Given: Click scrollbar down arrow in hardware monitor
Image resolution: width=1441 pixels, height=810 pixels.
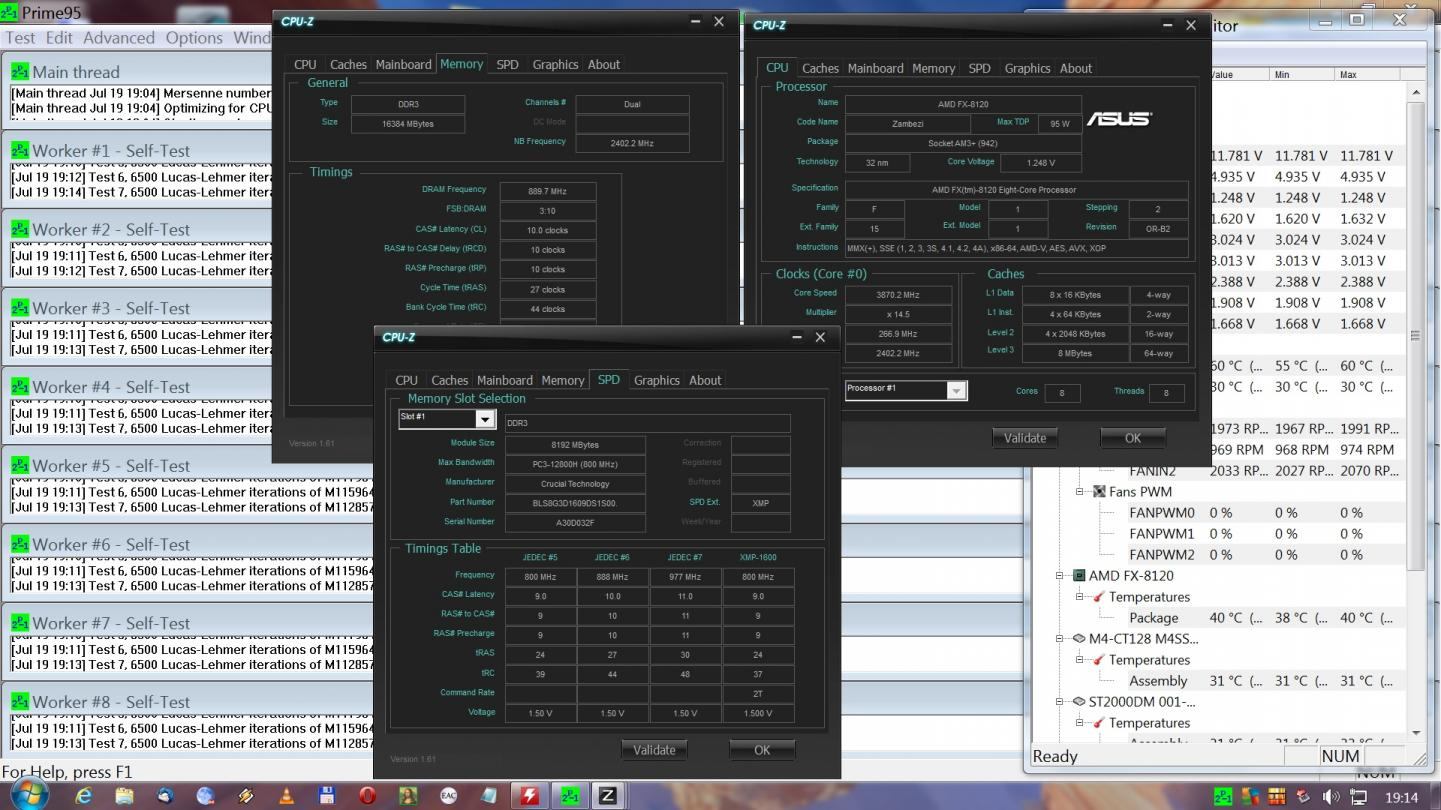Looking at the screenshot, I should [1415, 733].
